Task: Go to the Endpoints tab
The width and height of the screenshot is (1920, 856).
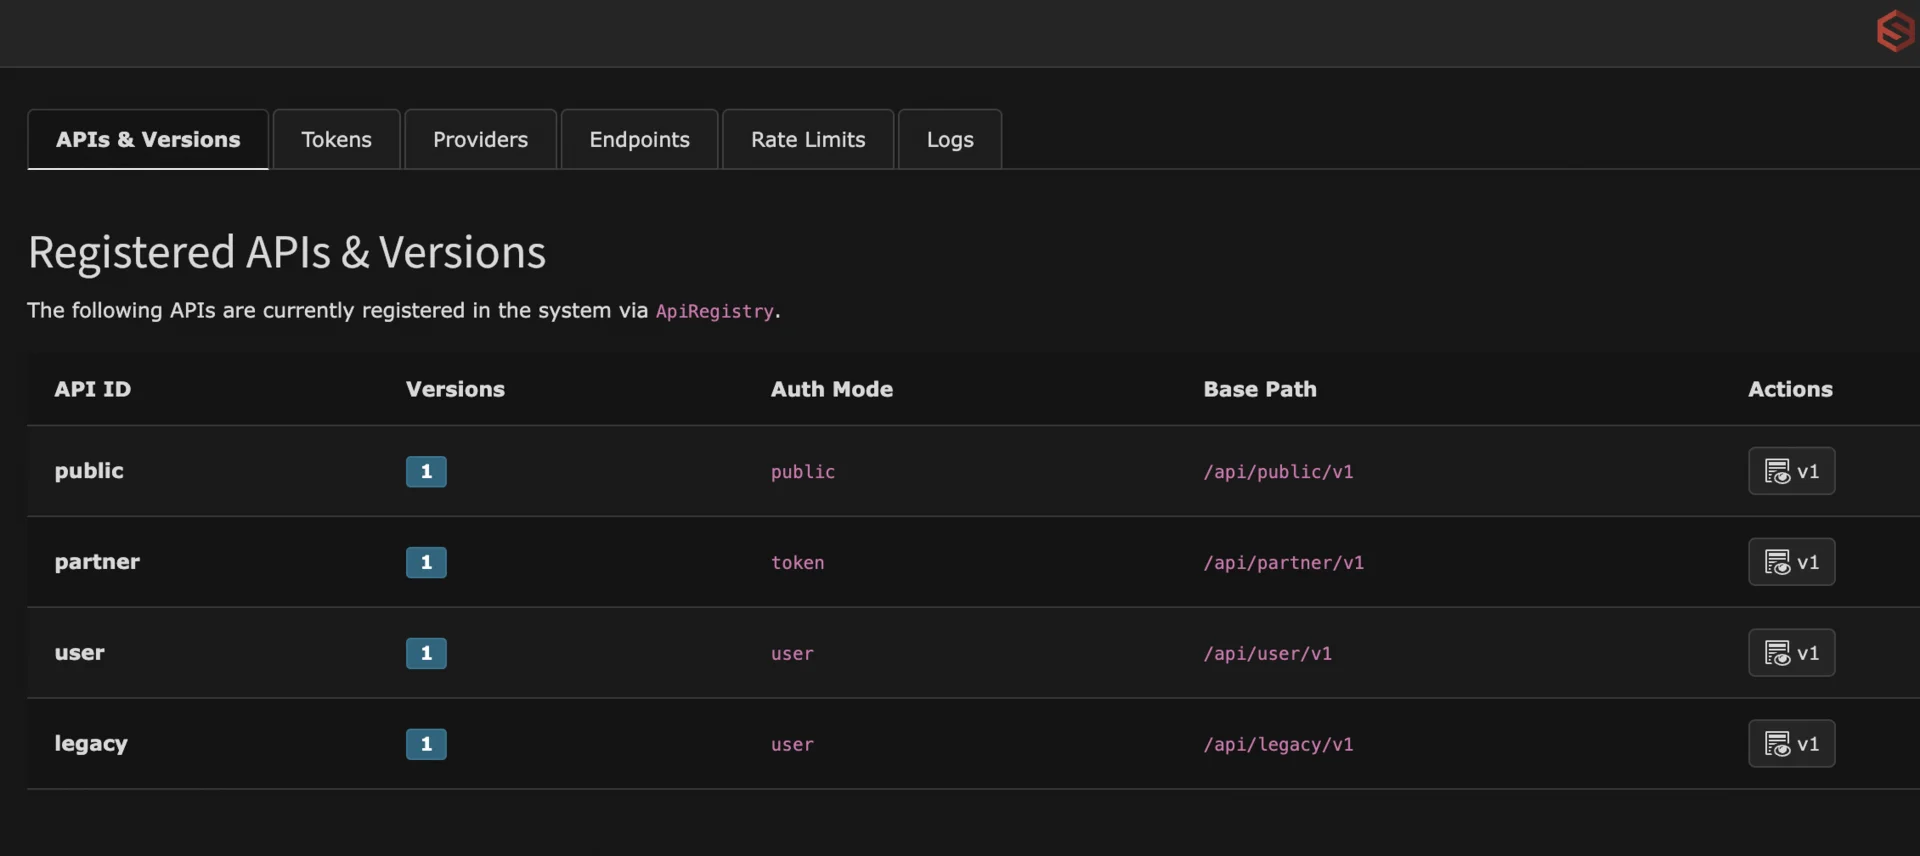Action: (x=639, y=139)
